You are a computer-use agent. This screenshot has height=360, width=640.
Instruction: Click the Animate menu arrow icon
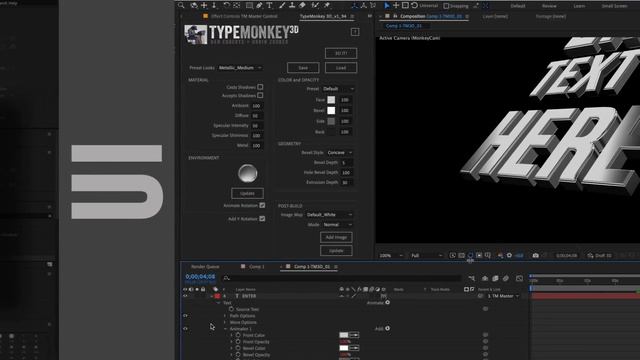(387, 302)
